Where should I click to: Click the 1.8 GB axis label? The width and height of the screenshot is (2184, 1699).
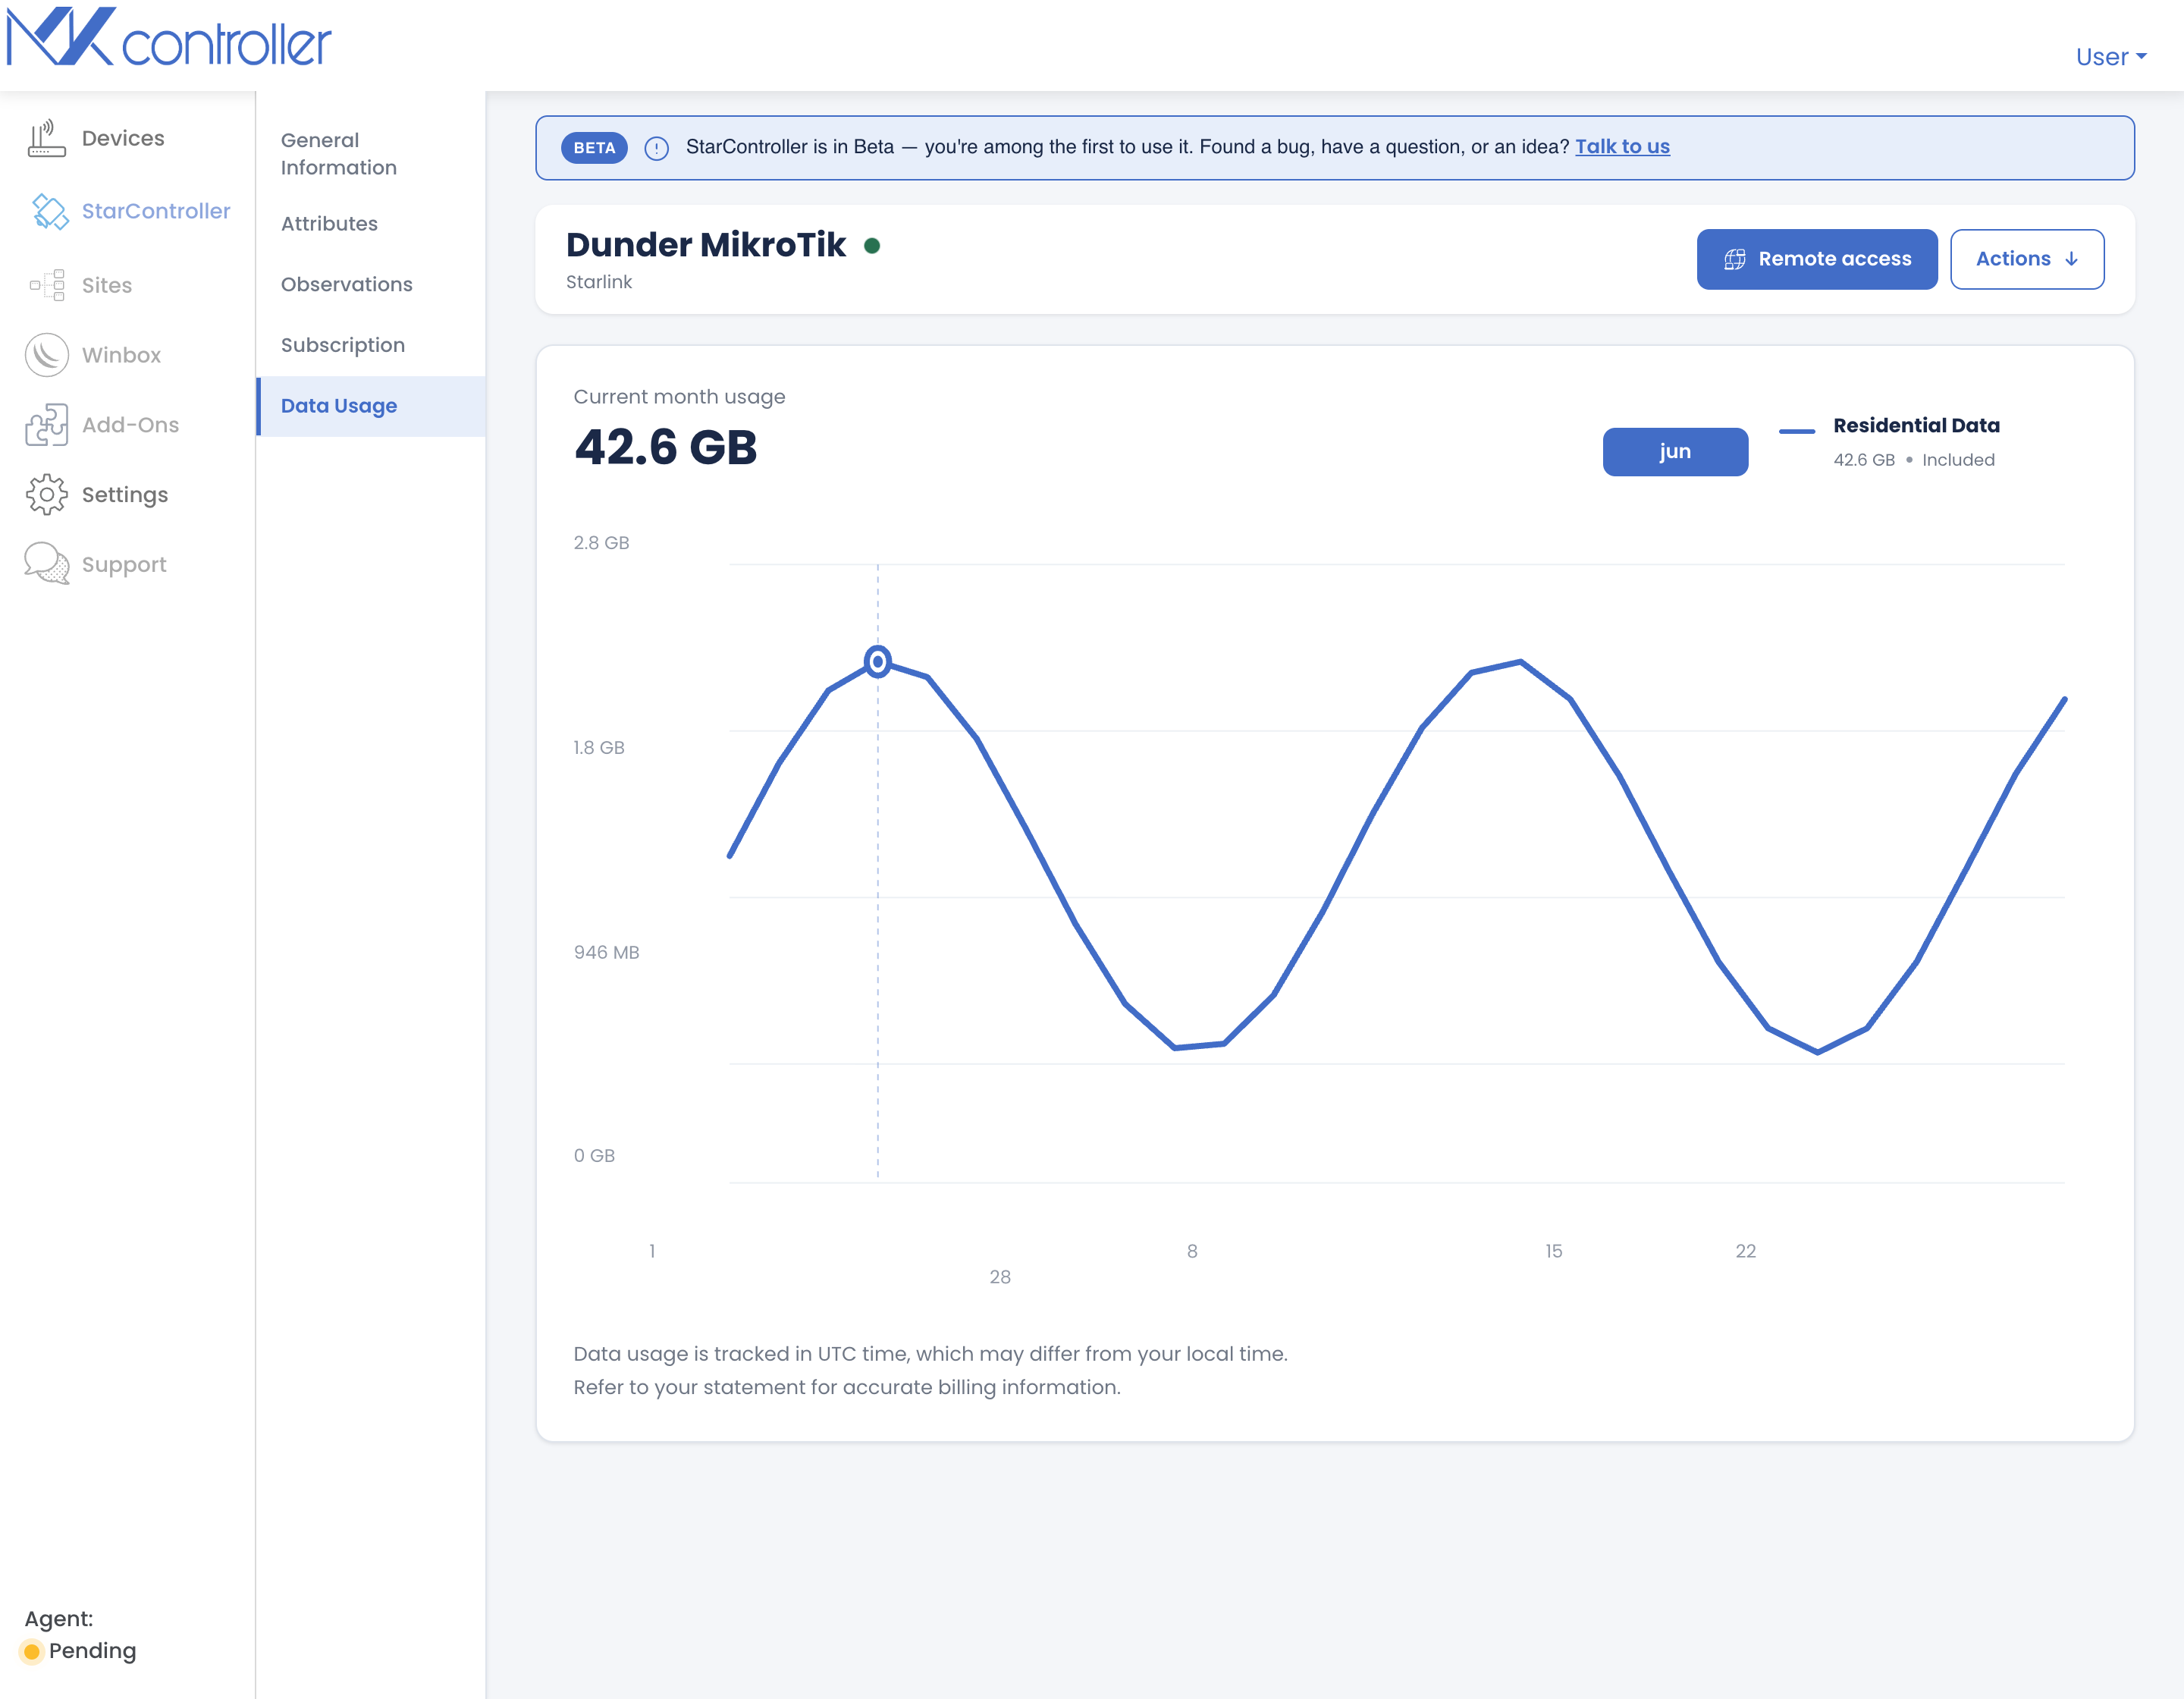pyautogui.click(x=599, y=748)
